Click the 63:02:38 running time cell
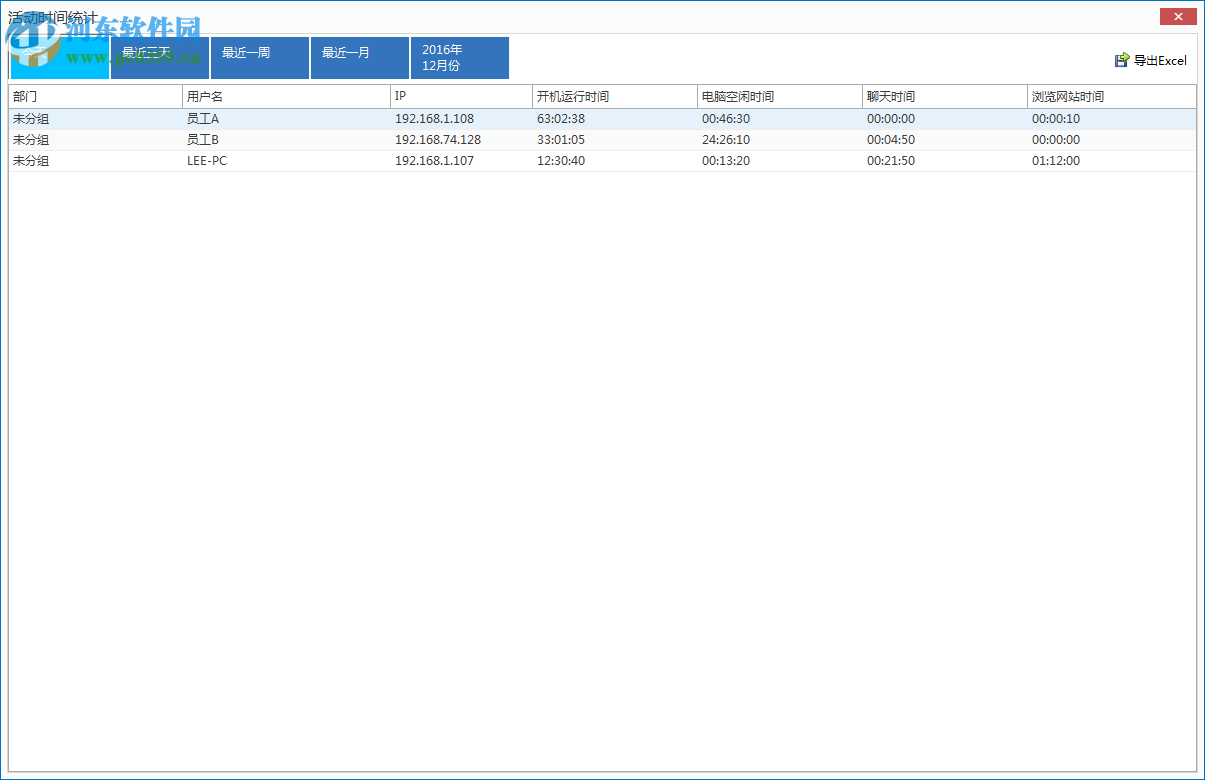This screenshot has height=780, width=1205. coord(561,119)
